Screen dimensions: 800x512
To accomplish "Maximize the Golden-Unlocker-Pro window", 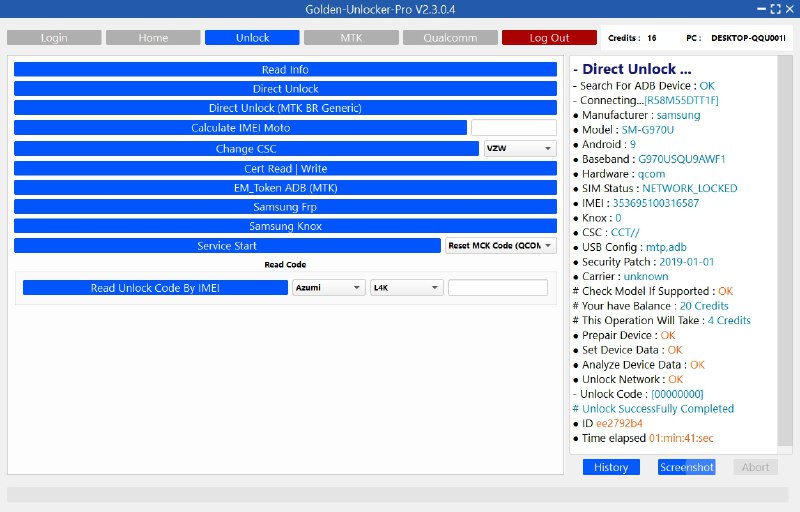I will pyautogui.click(x=776, y=9).
